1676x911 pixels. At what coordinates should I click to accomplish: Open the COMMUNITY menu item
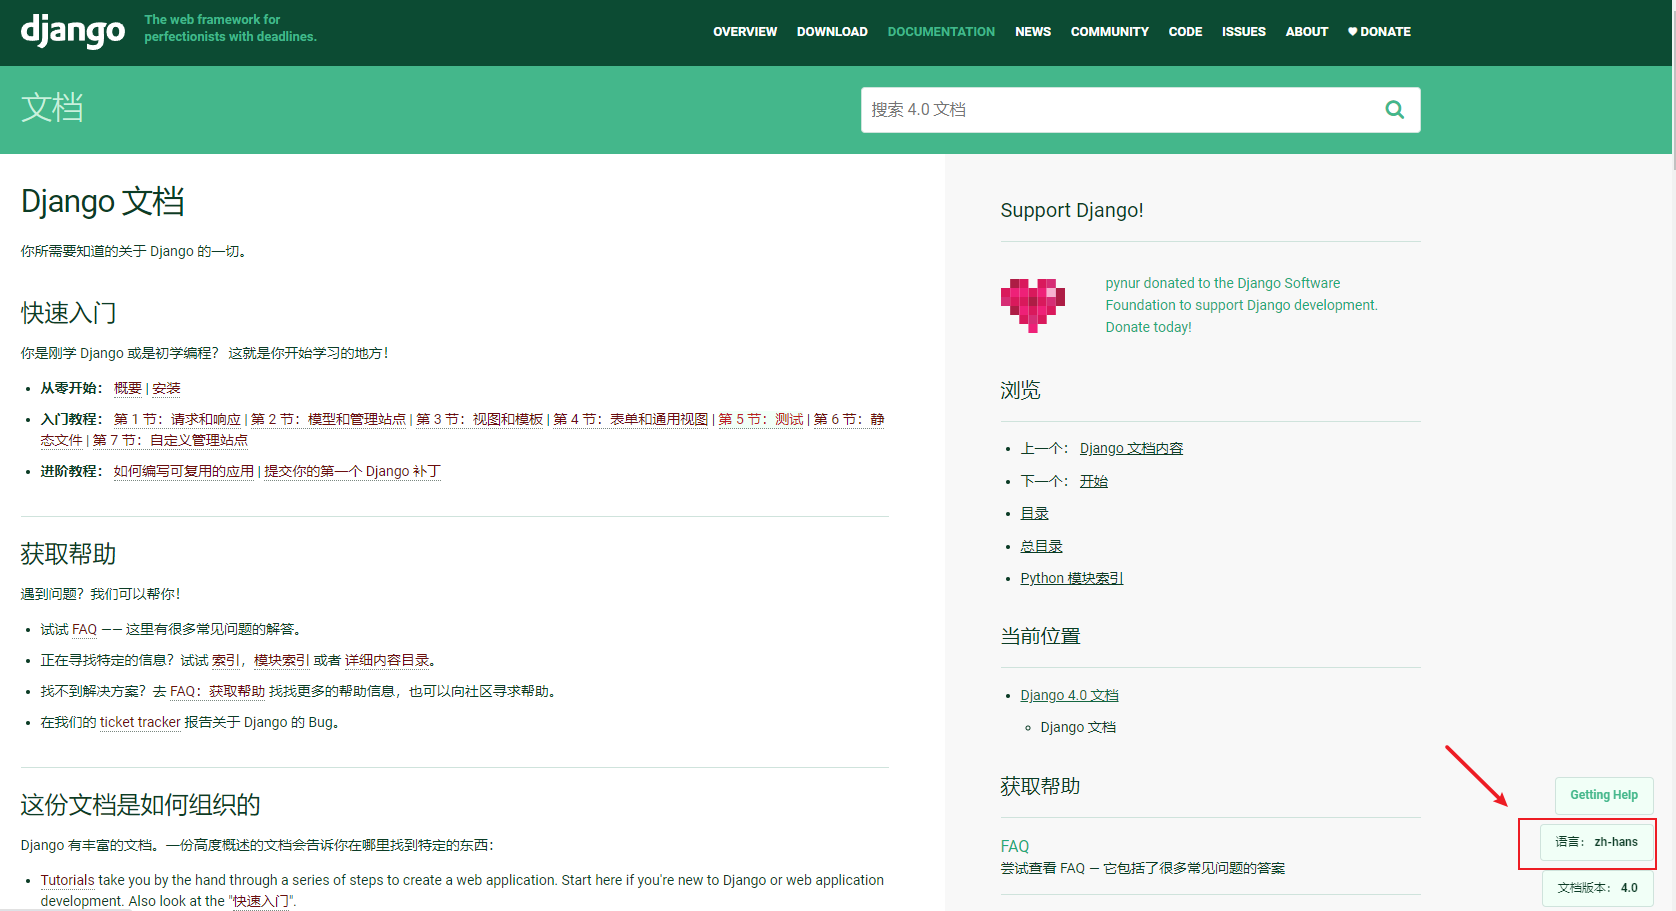tap(1110, 32)
